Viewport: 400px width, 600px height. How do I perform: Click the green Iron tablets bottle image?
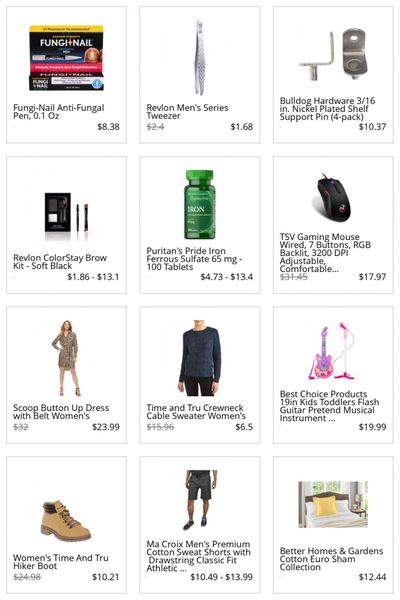coord(199,205)
